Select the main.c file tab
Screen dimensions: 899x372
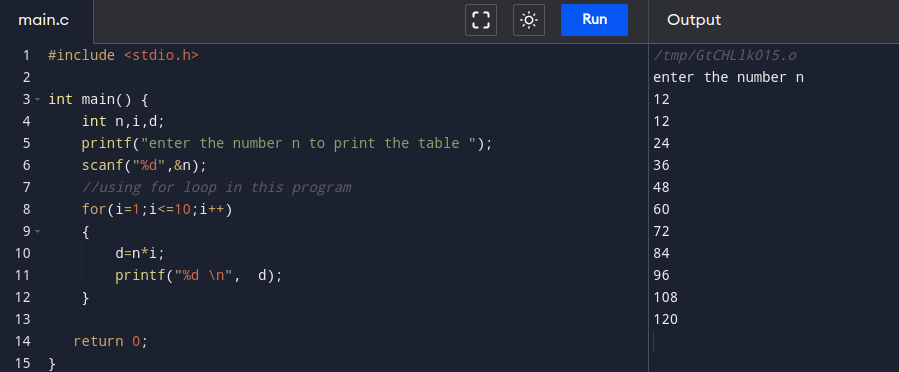(x=44, y=20)
